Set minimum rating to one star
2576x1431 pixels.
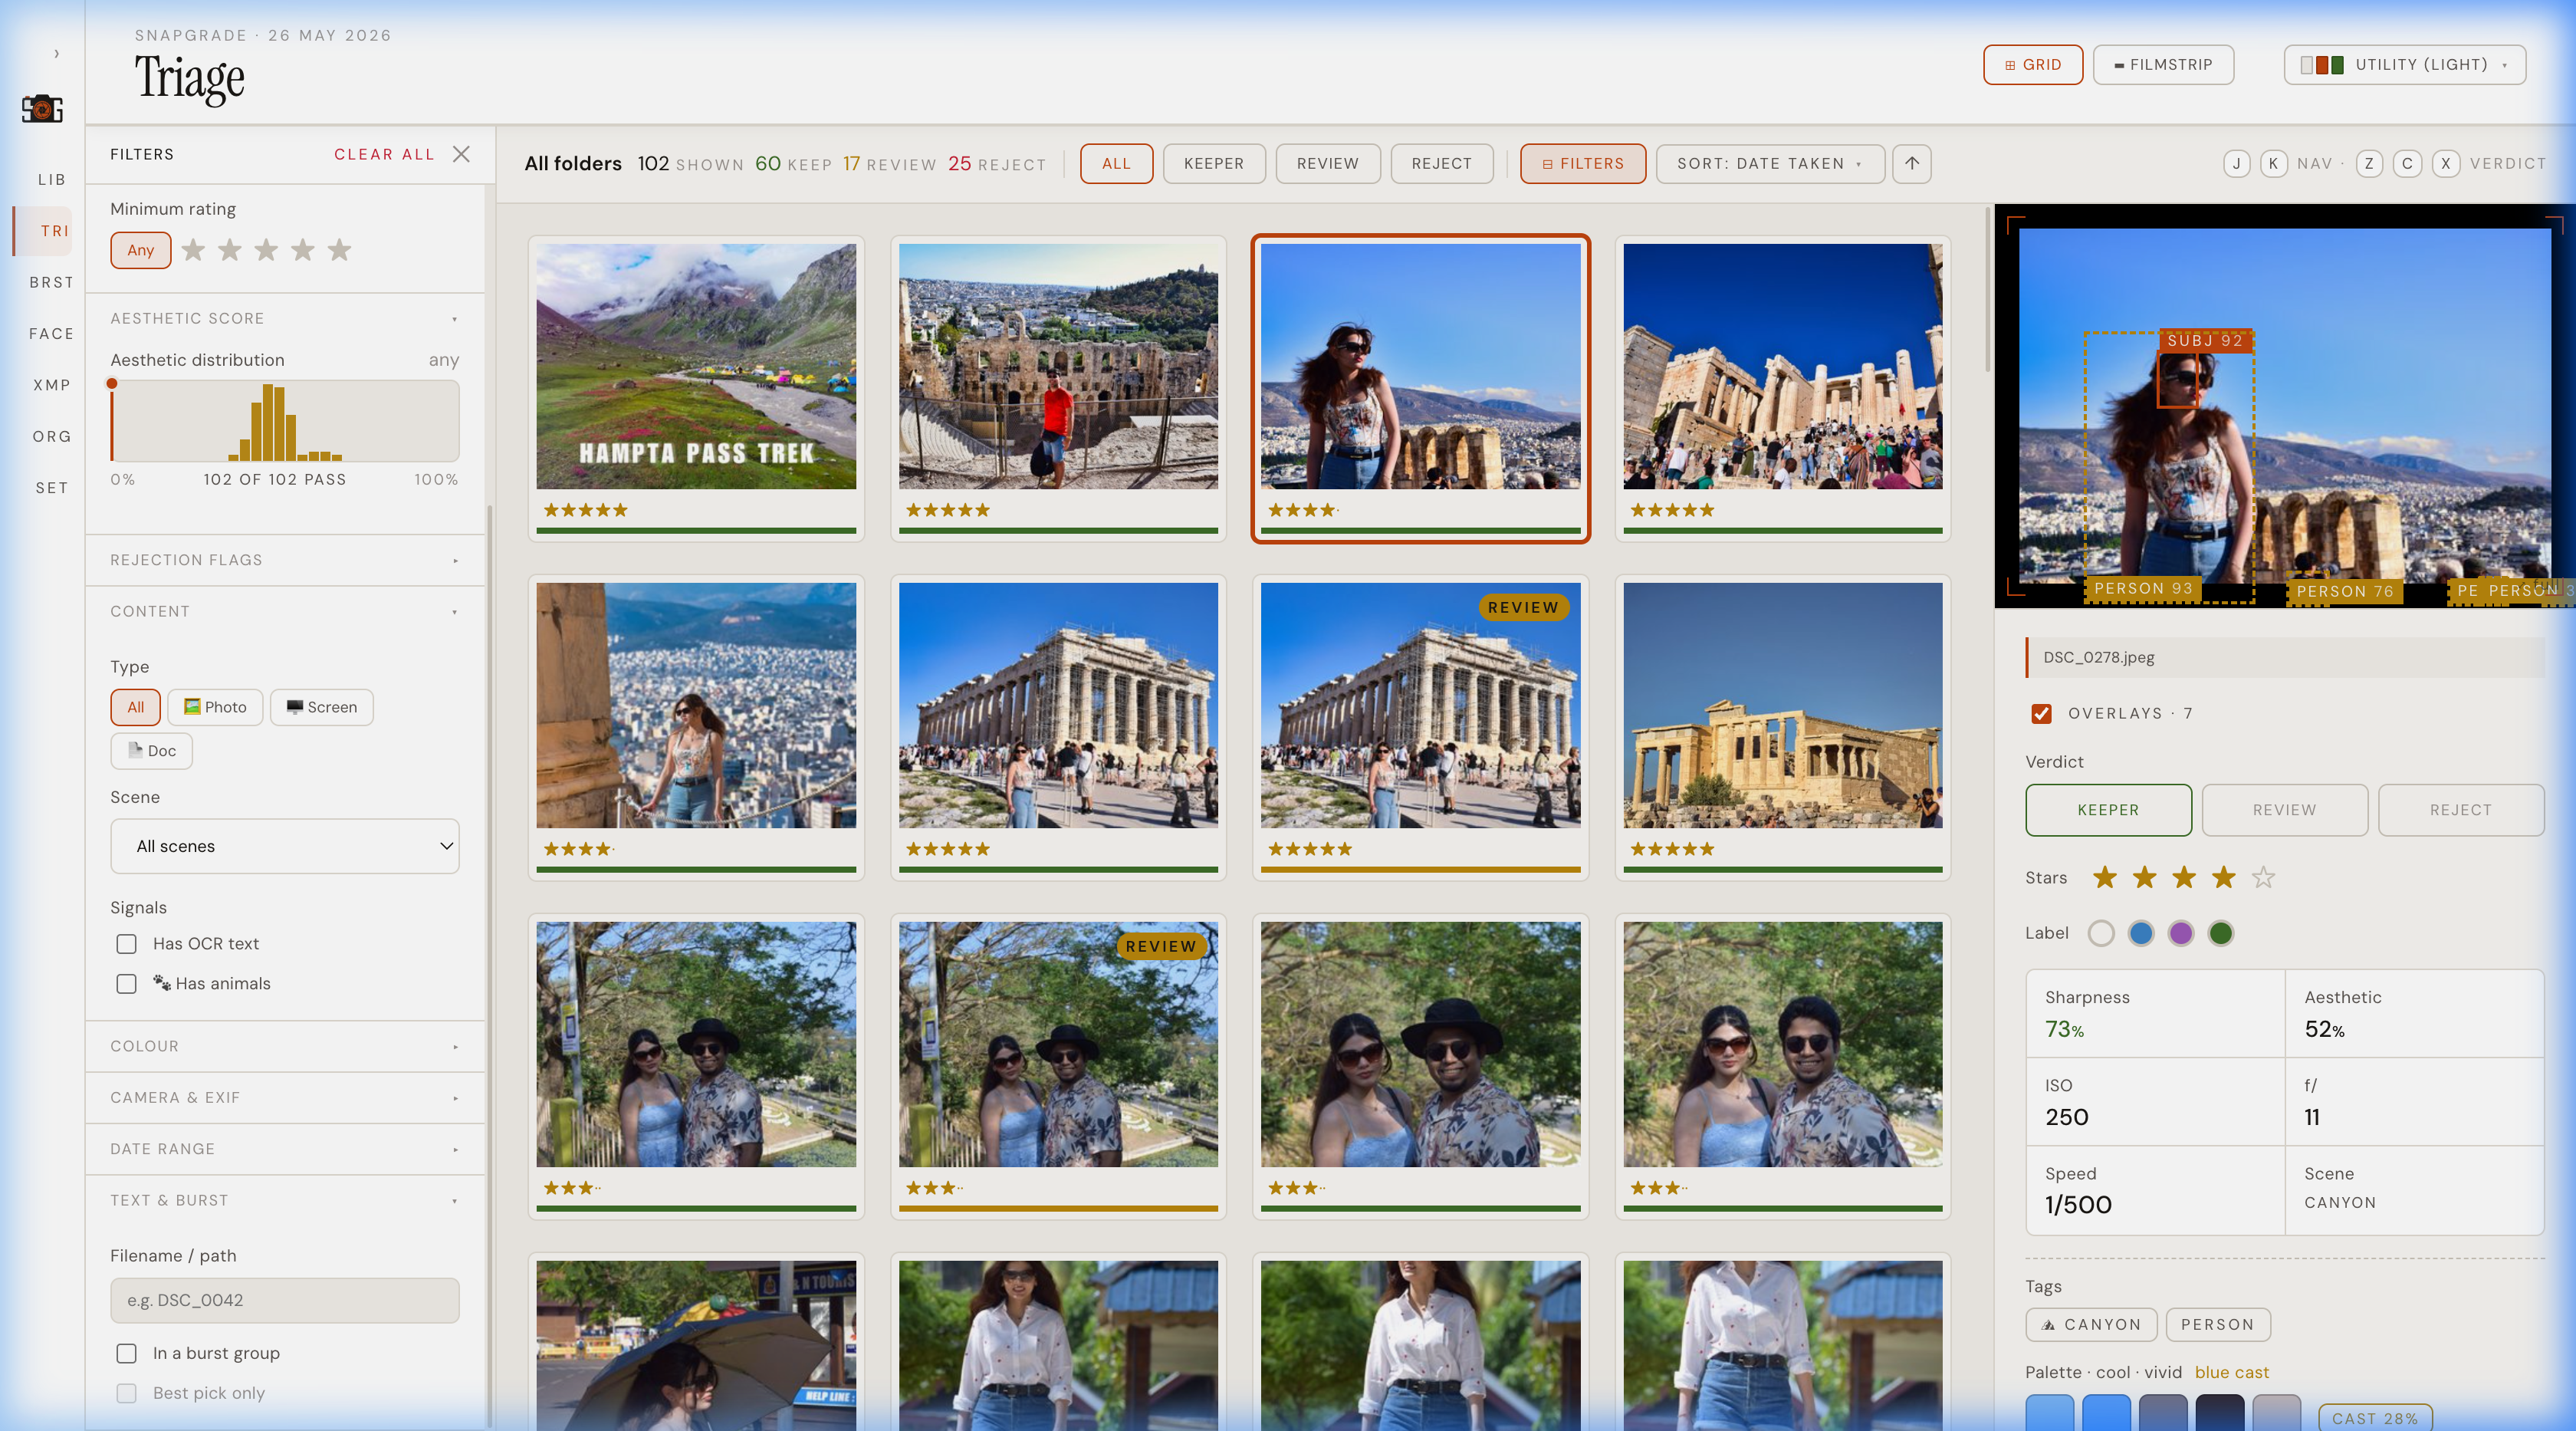point(193,250)
